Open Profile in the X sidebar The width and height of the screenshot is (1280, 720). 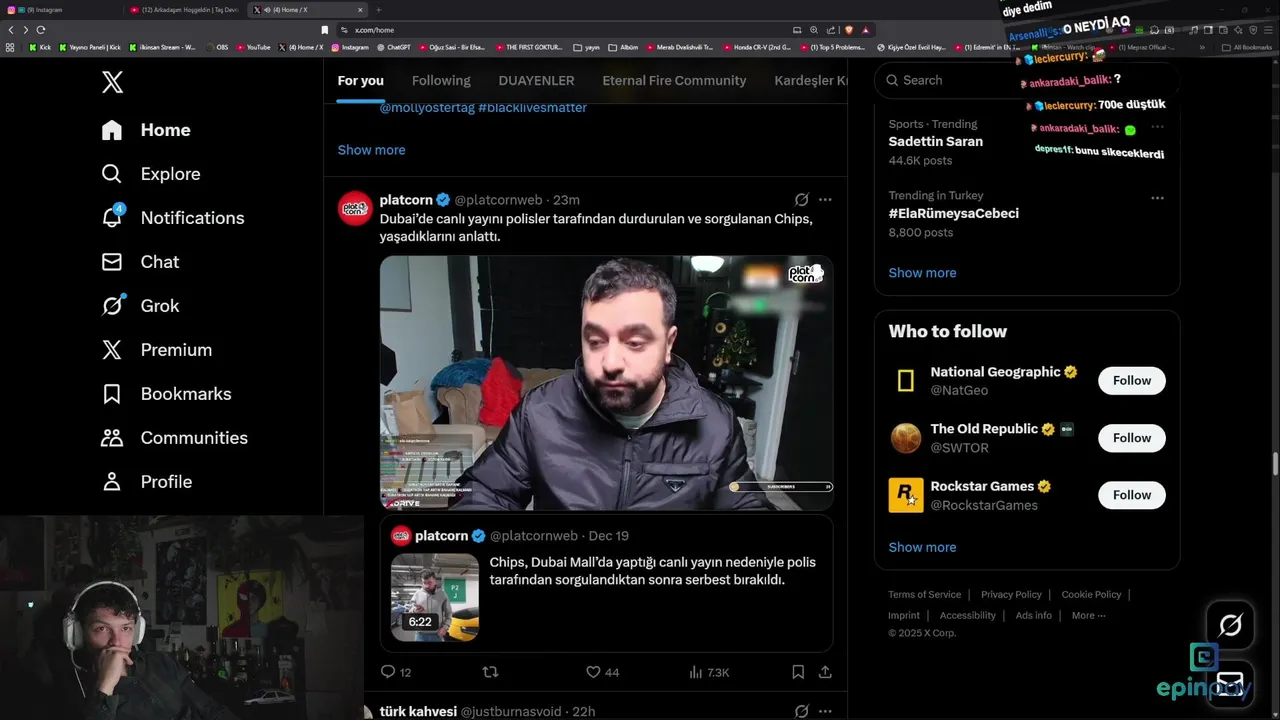147,482
